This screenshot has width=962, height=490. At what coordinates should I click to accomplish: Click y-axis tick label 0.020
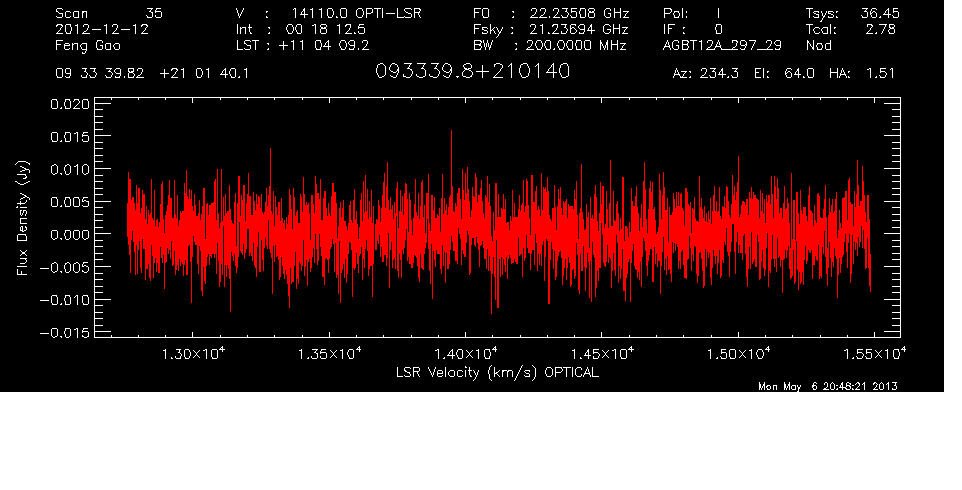(69, 104)
